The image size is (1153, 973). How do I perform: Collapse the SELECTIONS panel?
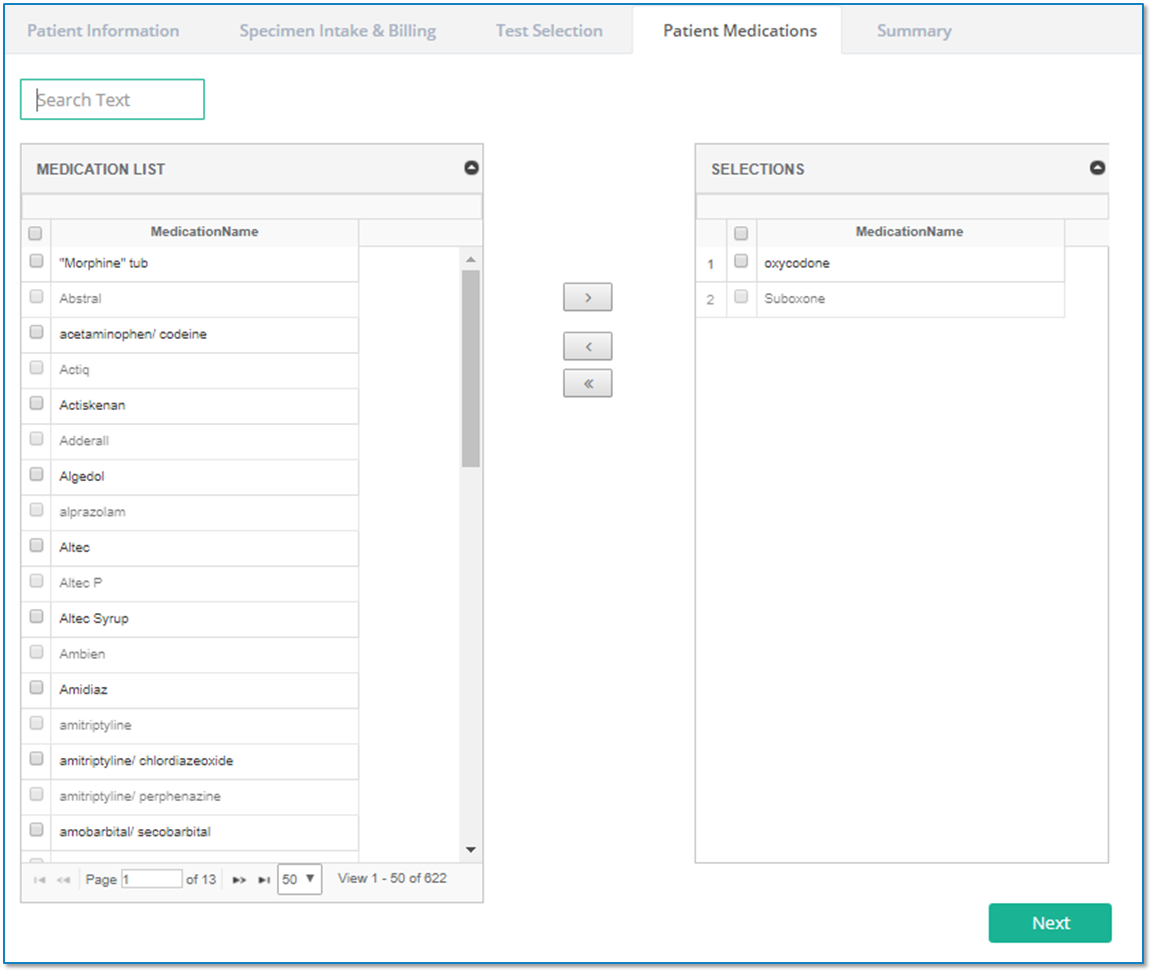(x=1097, y=167)
